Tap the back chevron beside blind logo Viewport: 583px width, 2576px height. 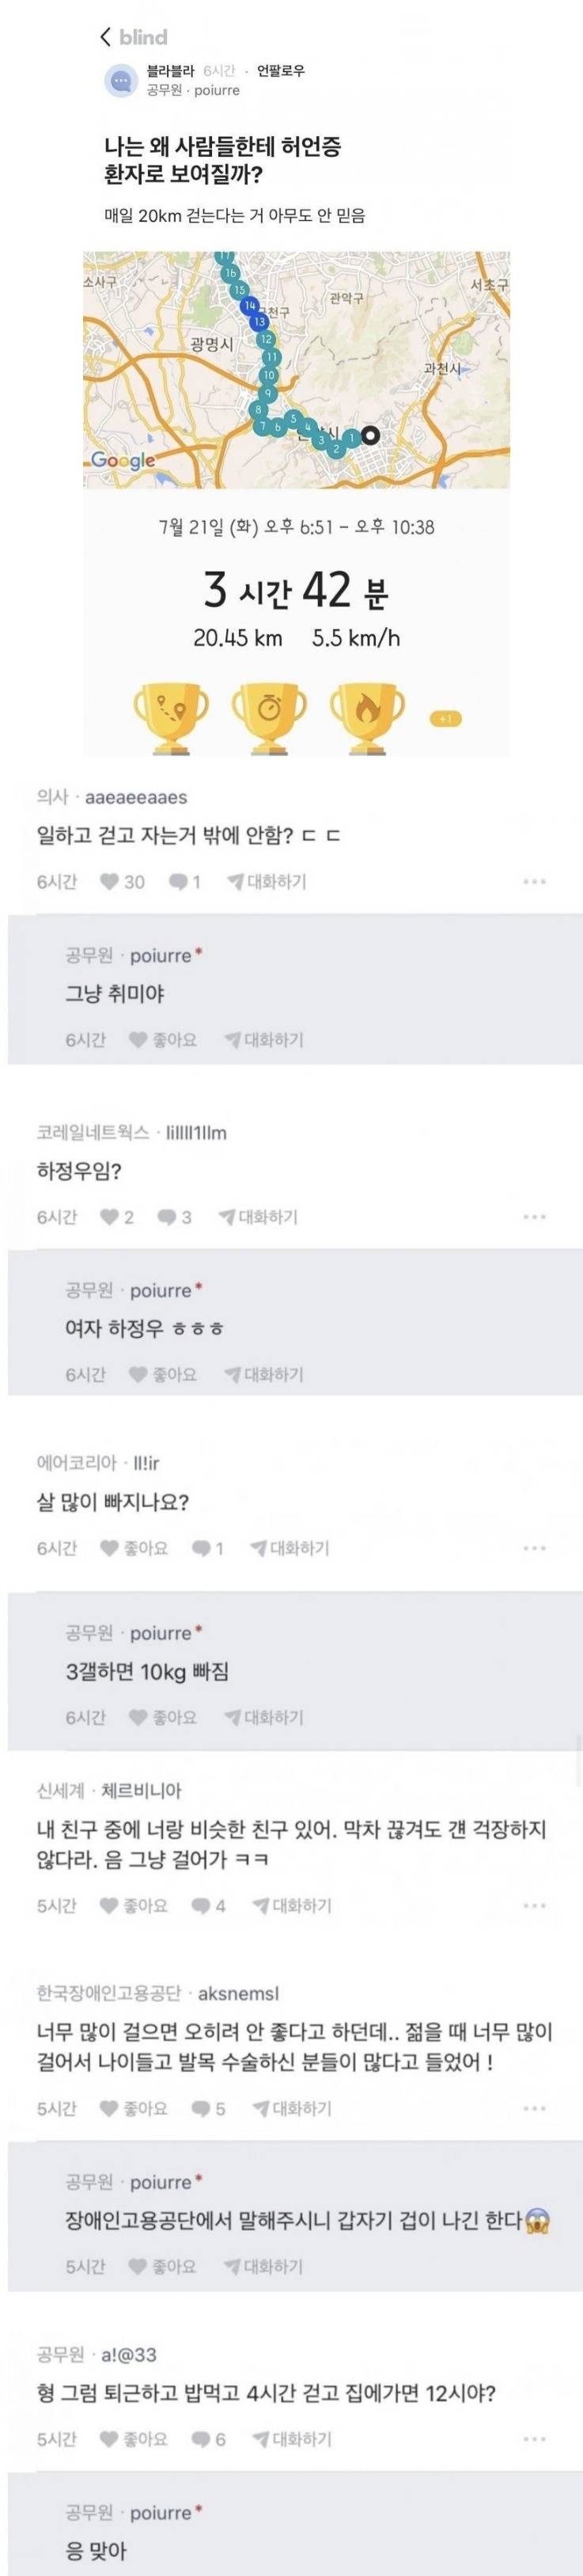106,38
